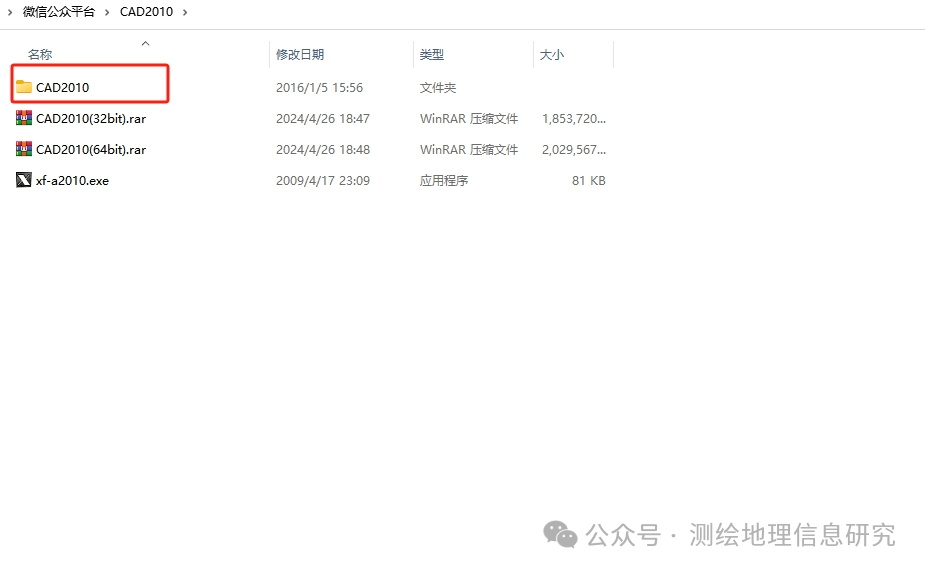Click the 应用程序 type cell

tap(444, 180)
